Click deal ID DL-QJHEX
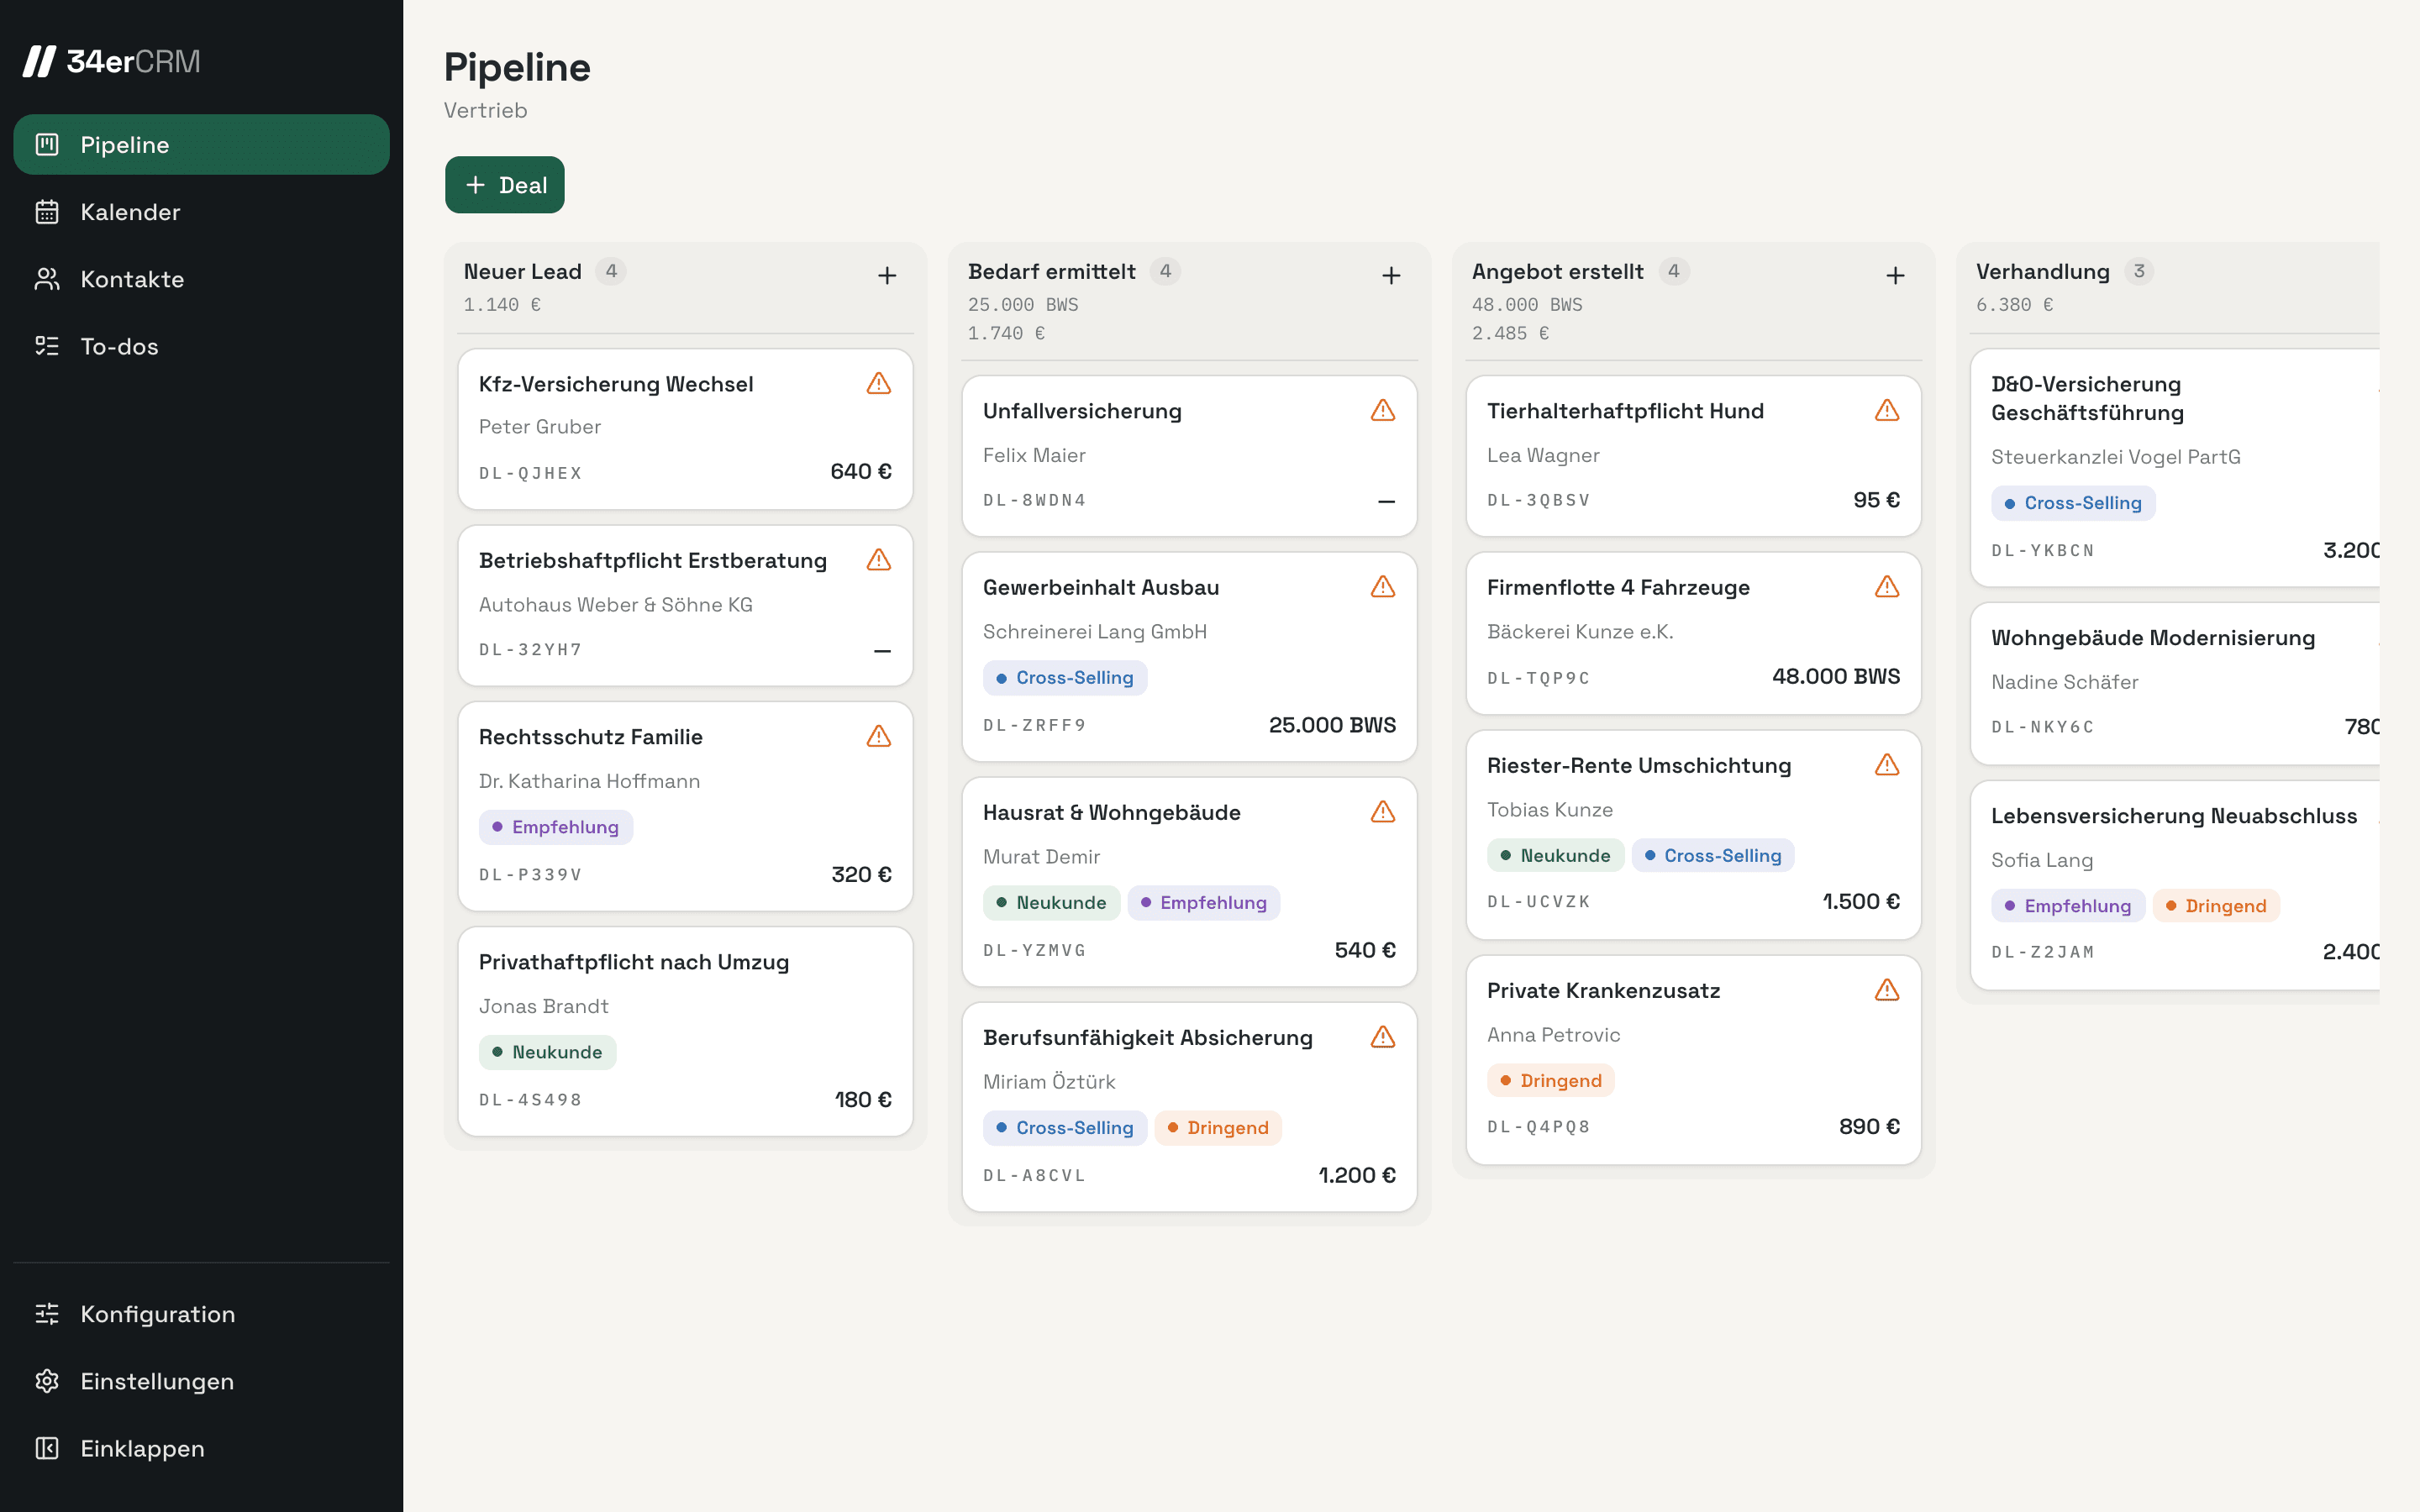 coord(530,473)
